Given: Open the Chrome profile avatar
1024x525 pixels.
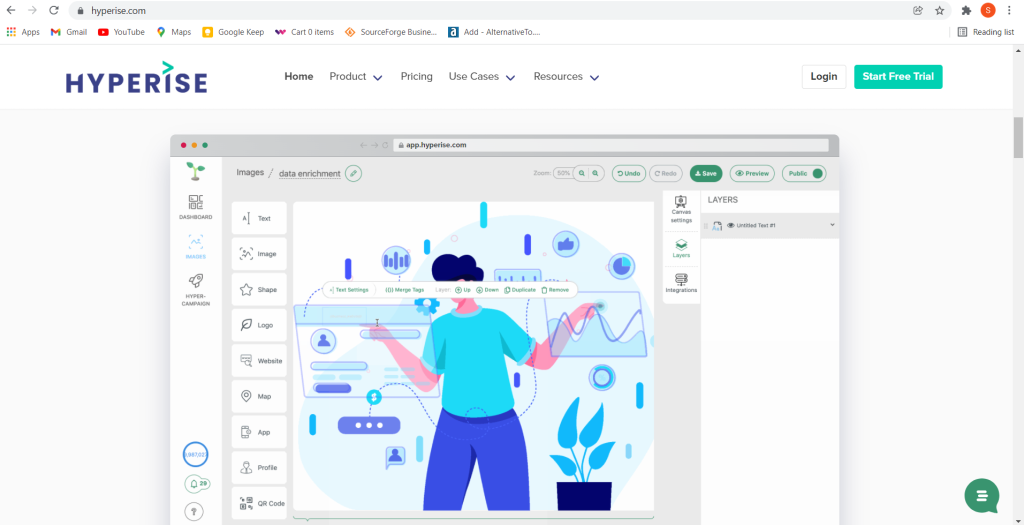Looking at the screenshot, I should pyautogui.click(x=988, y=10).
